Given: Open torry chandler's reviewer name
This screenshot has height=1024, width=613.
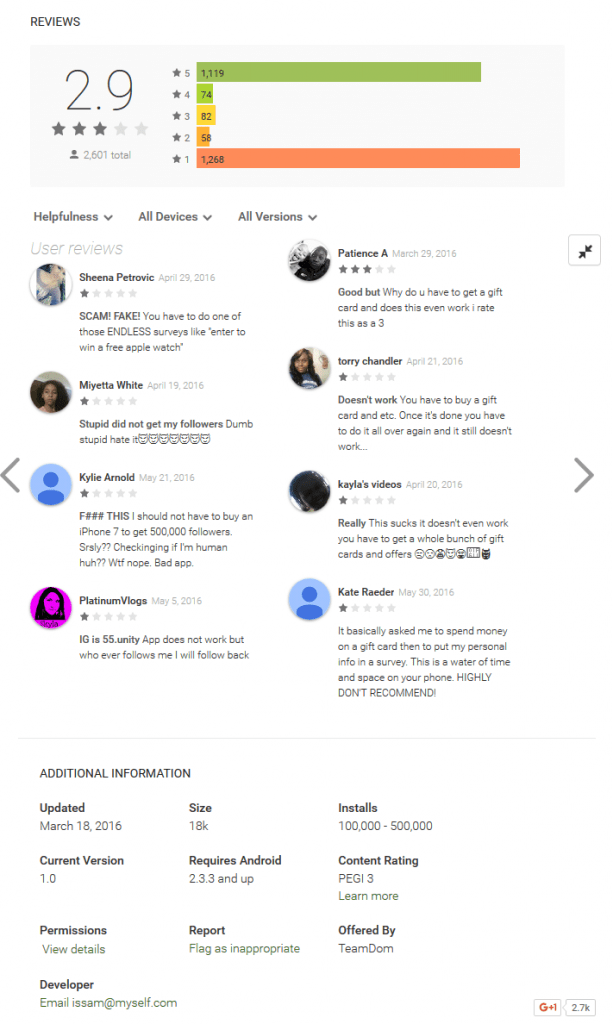Looking at the screenshot, I should (369, 361).
